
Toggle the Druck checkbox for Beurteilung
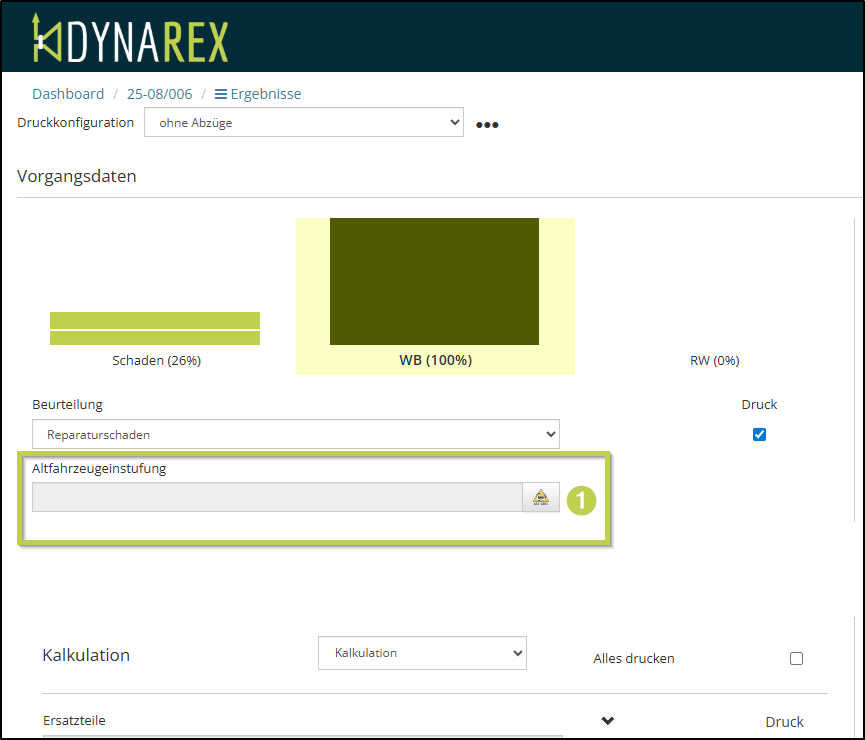coord(759,434)
